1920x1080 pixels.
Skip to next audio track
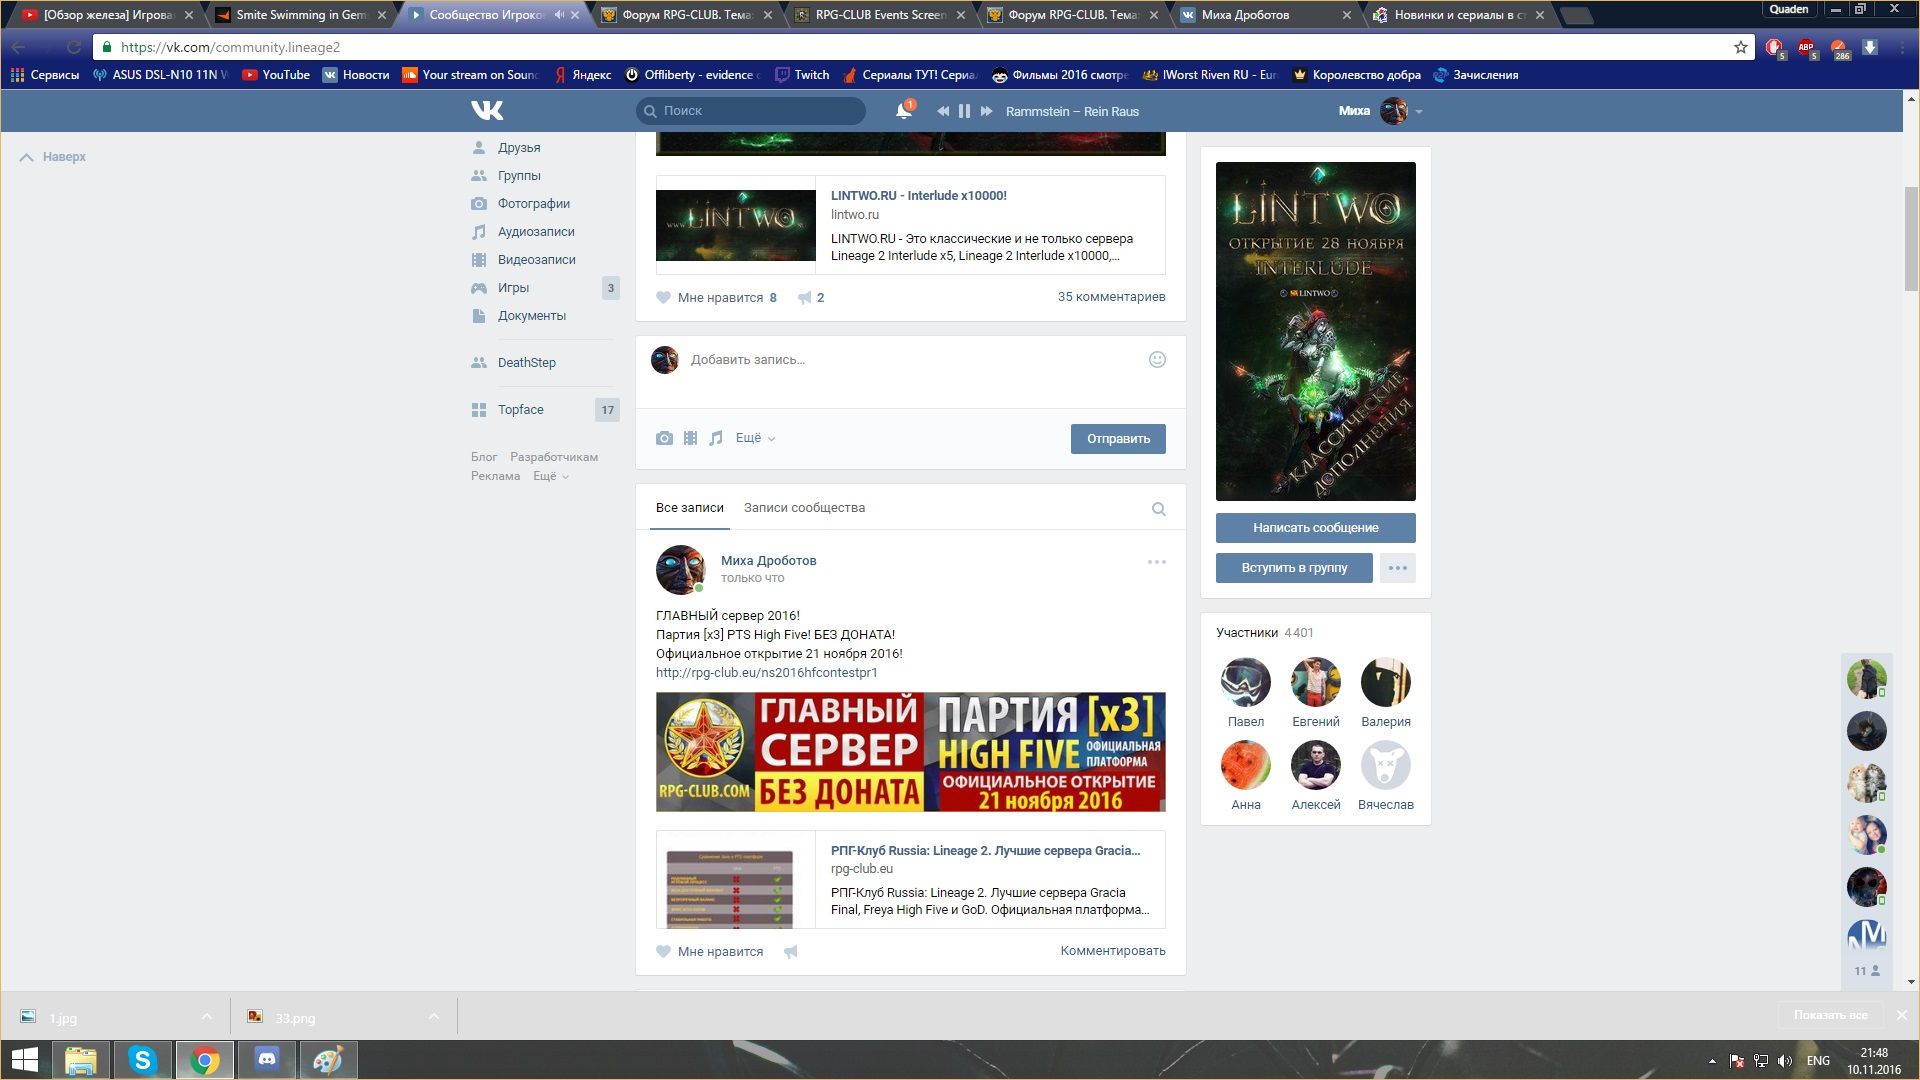986,111
